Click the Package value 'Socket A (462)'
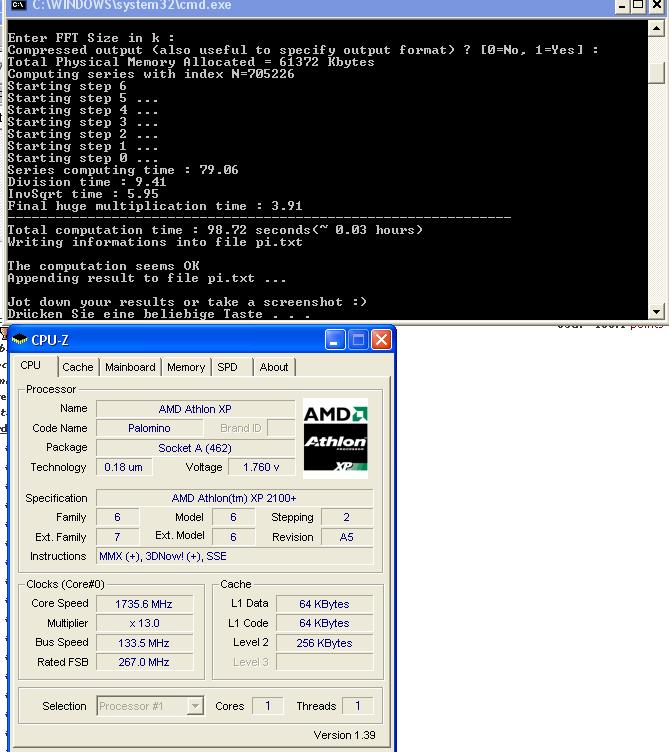The image size is (669, 752). click(195, 448)
